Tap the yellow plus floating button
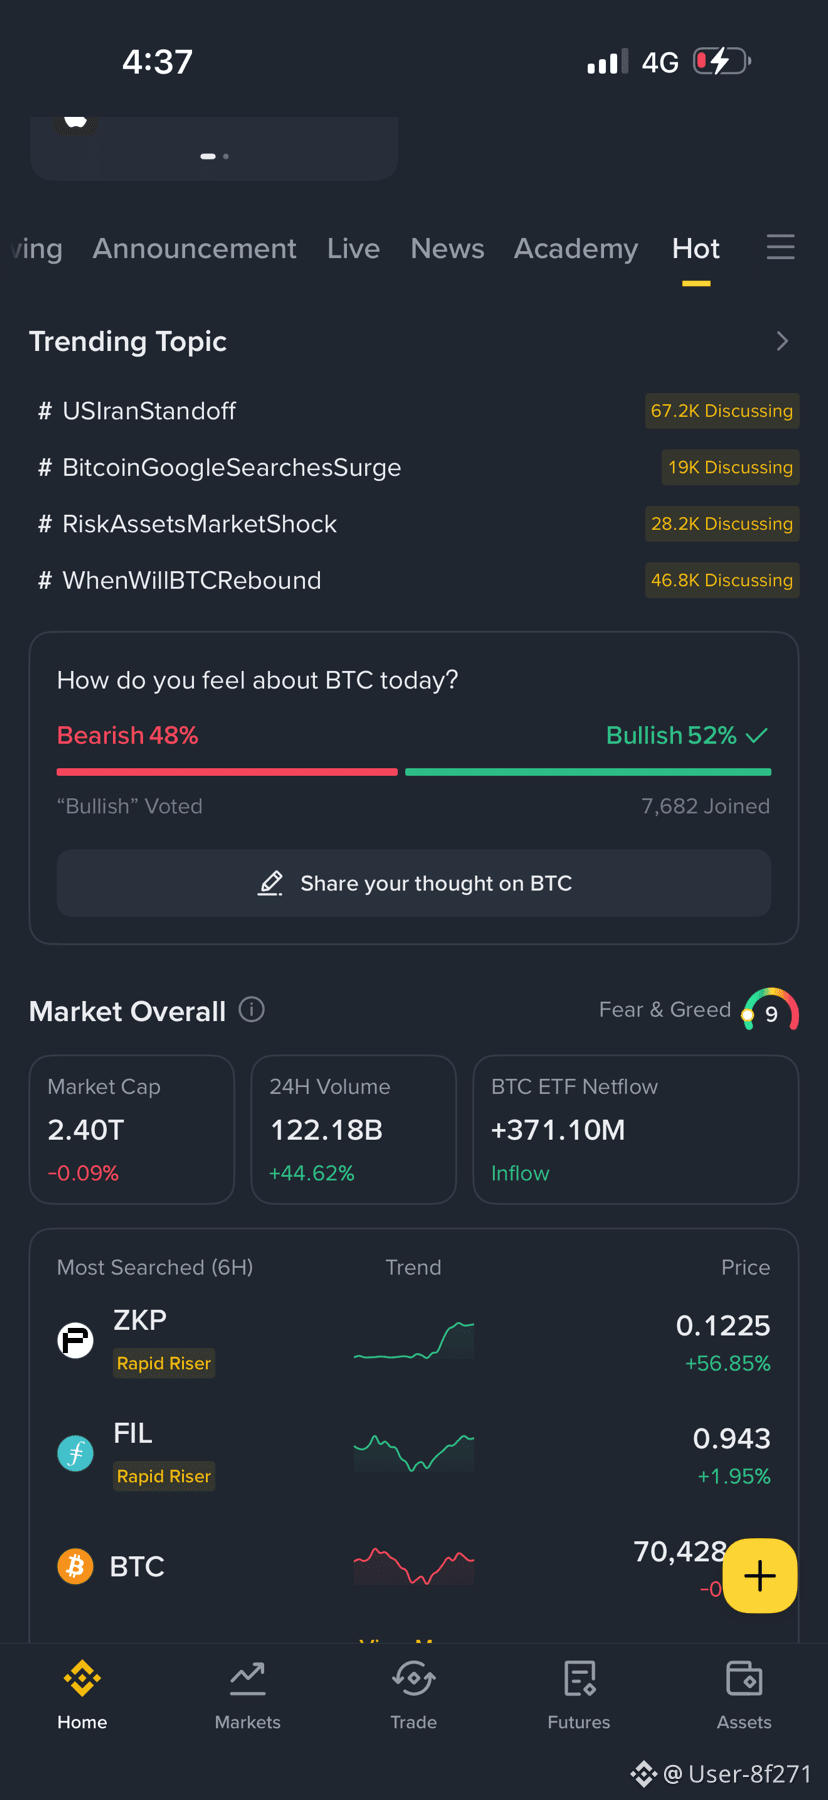Screen dimensions: 828x1800 (x=760, y=1575)
